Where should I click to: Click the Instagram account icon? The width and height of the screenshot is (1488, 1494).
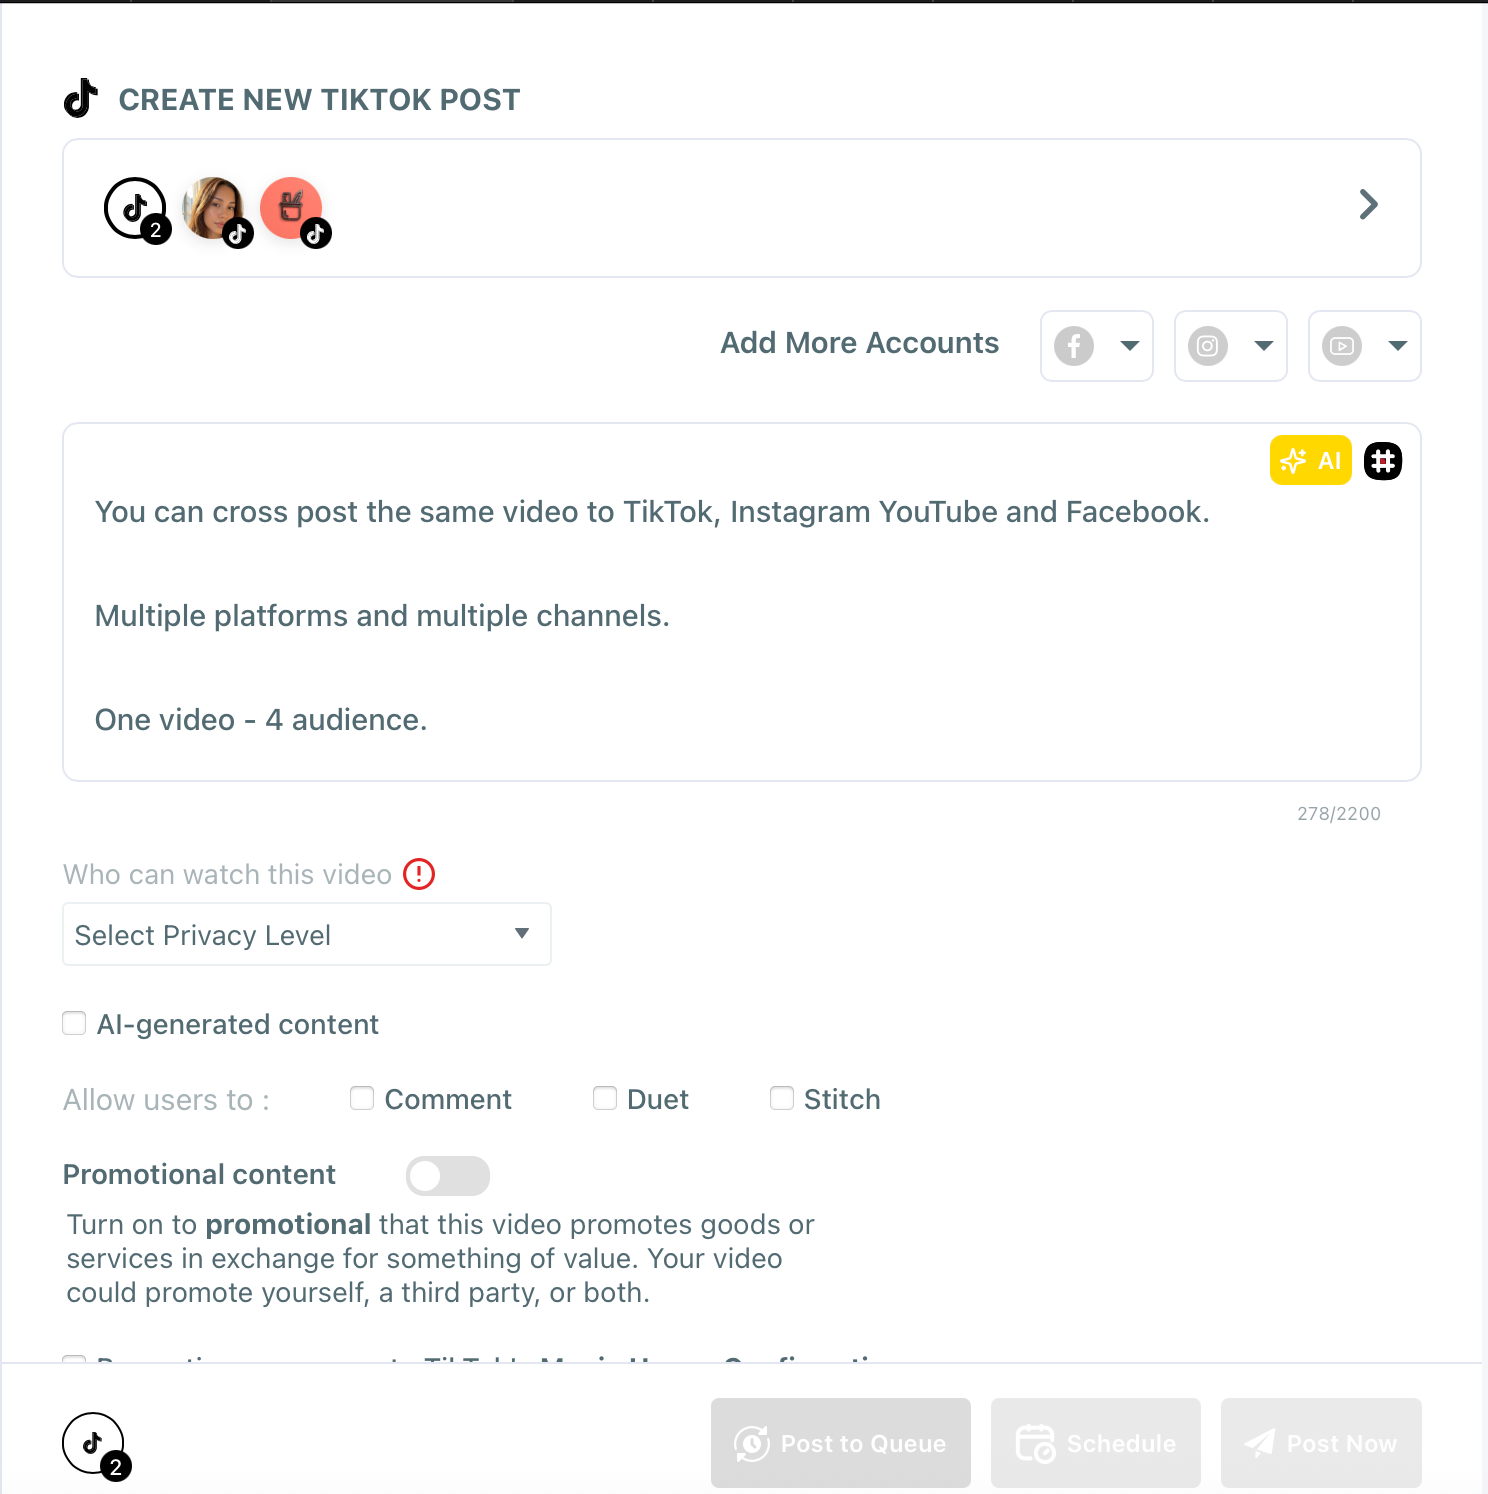pyautogui.click(x=1208, y=346)
